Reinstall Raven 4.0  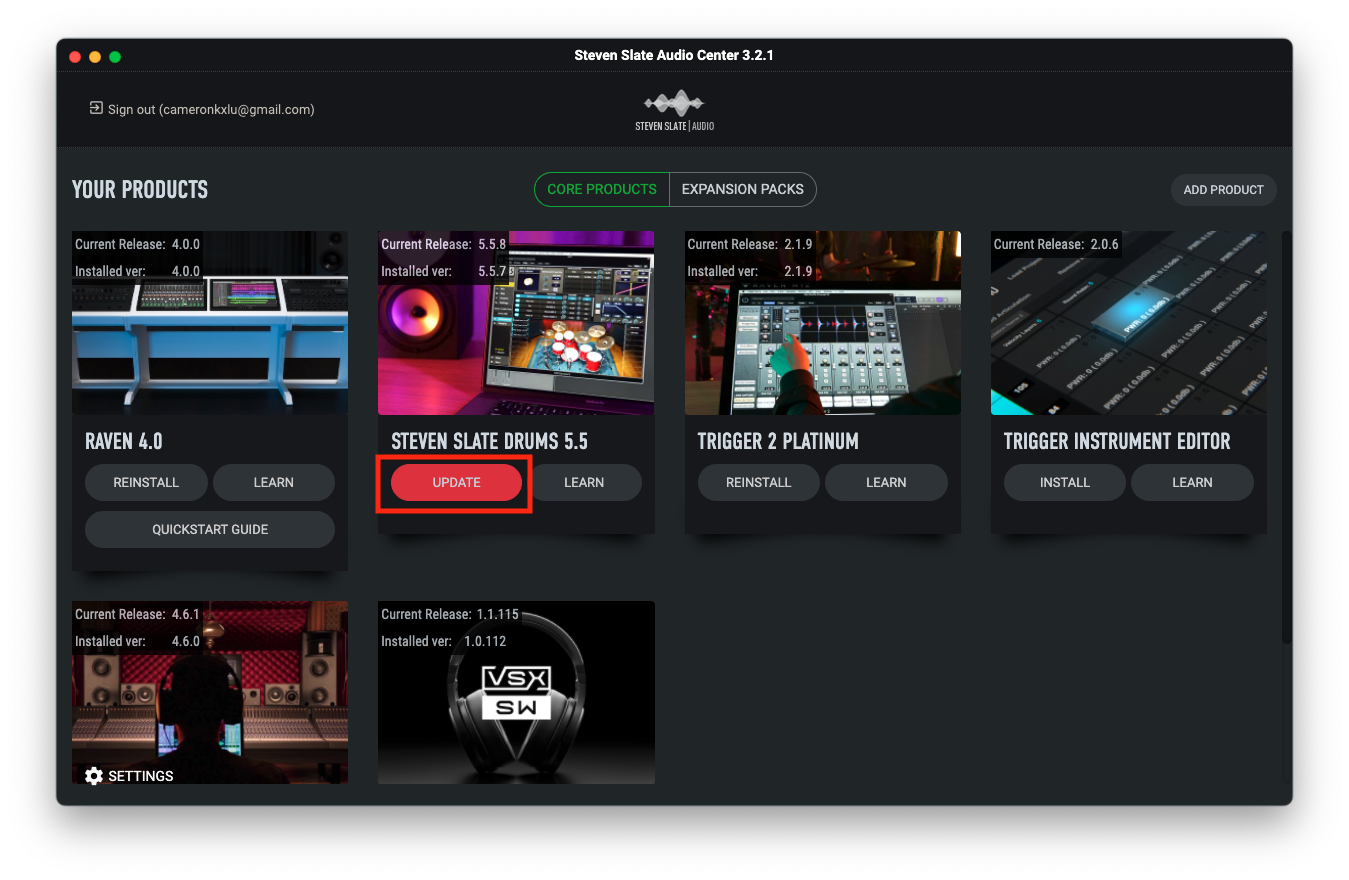[x=146, y=482]
